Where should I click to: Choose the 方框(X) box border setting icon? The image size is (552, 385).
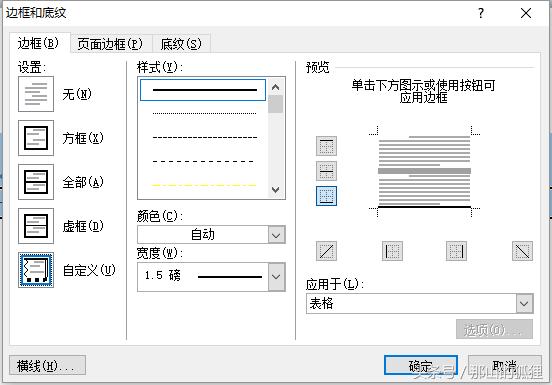[x=36, y=138]
